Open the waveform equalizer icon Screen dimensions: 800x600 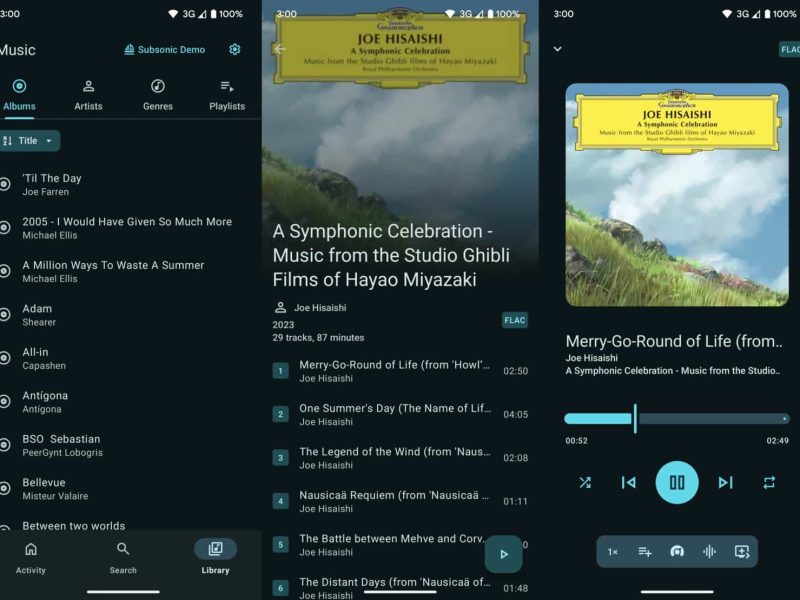click(x=709, y=552)
